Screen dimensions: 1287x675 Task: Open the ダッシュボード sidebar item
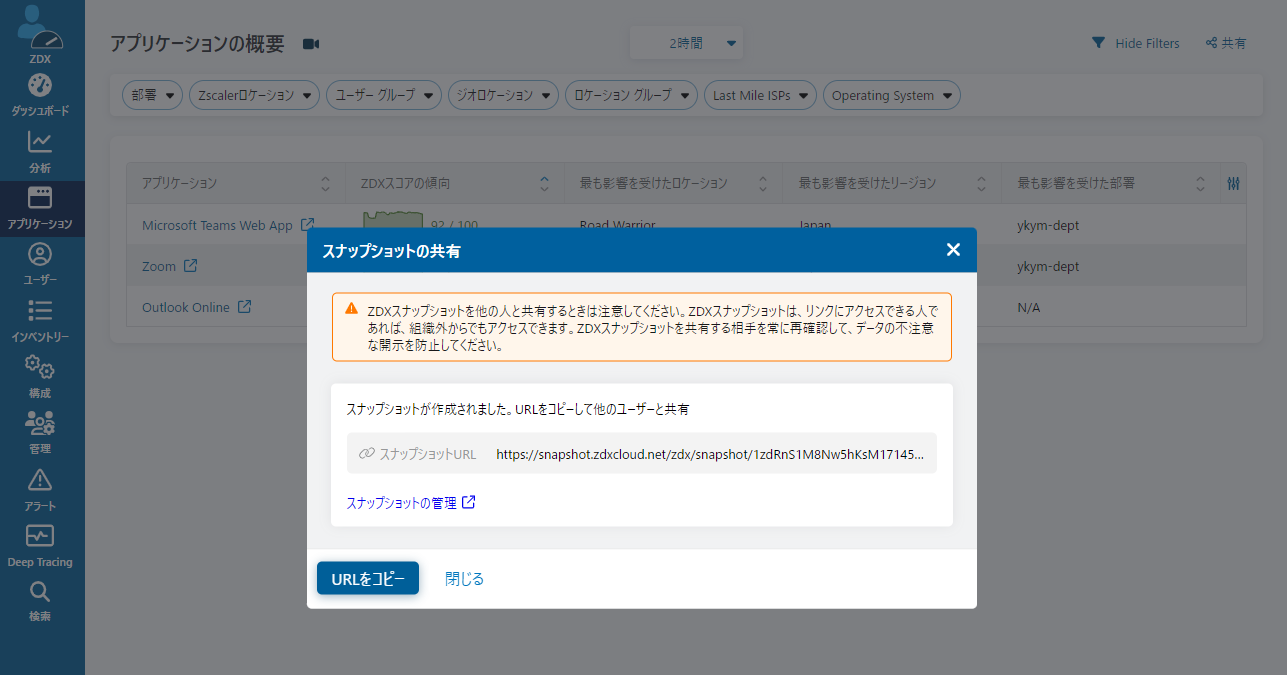point(41,95)
